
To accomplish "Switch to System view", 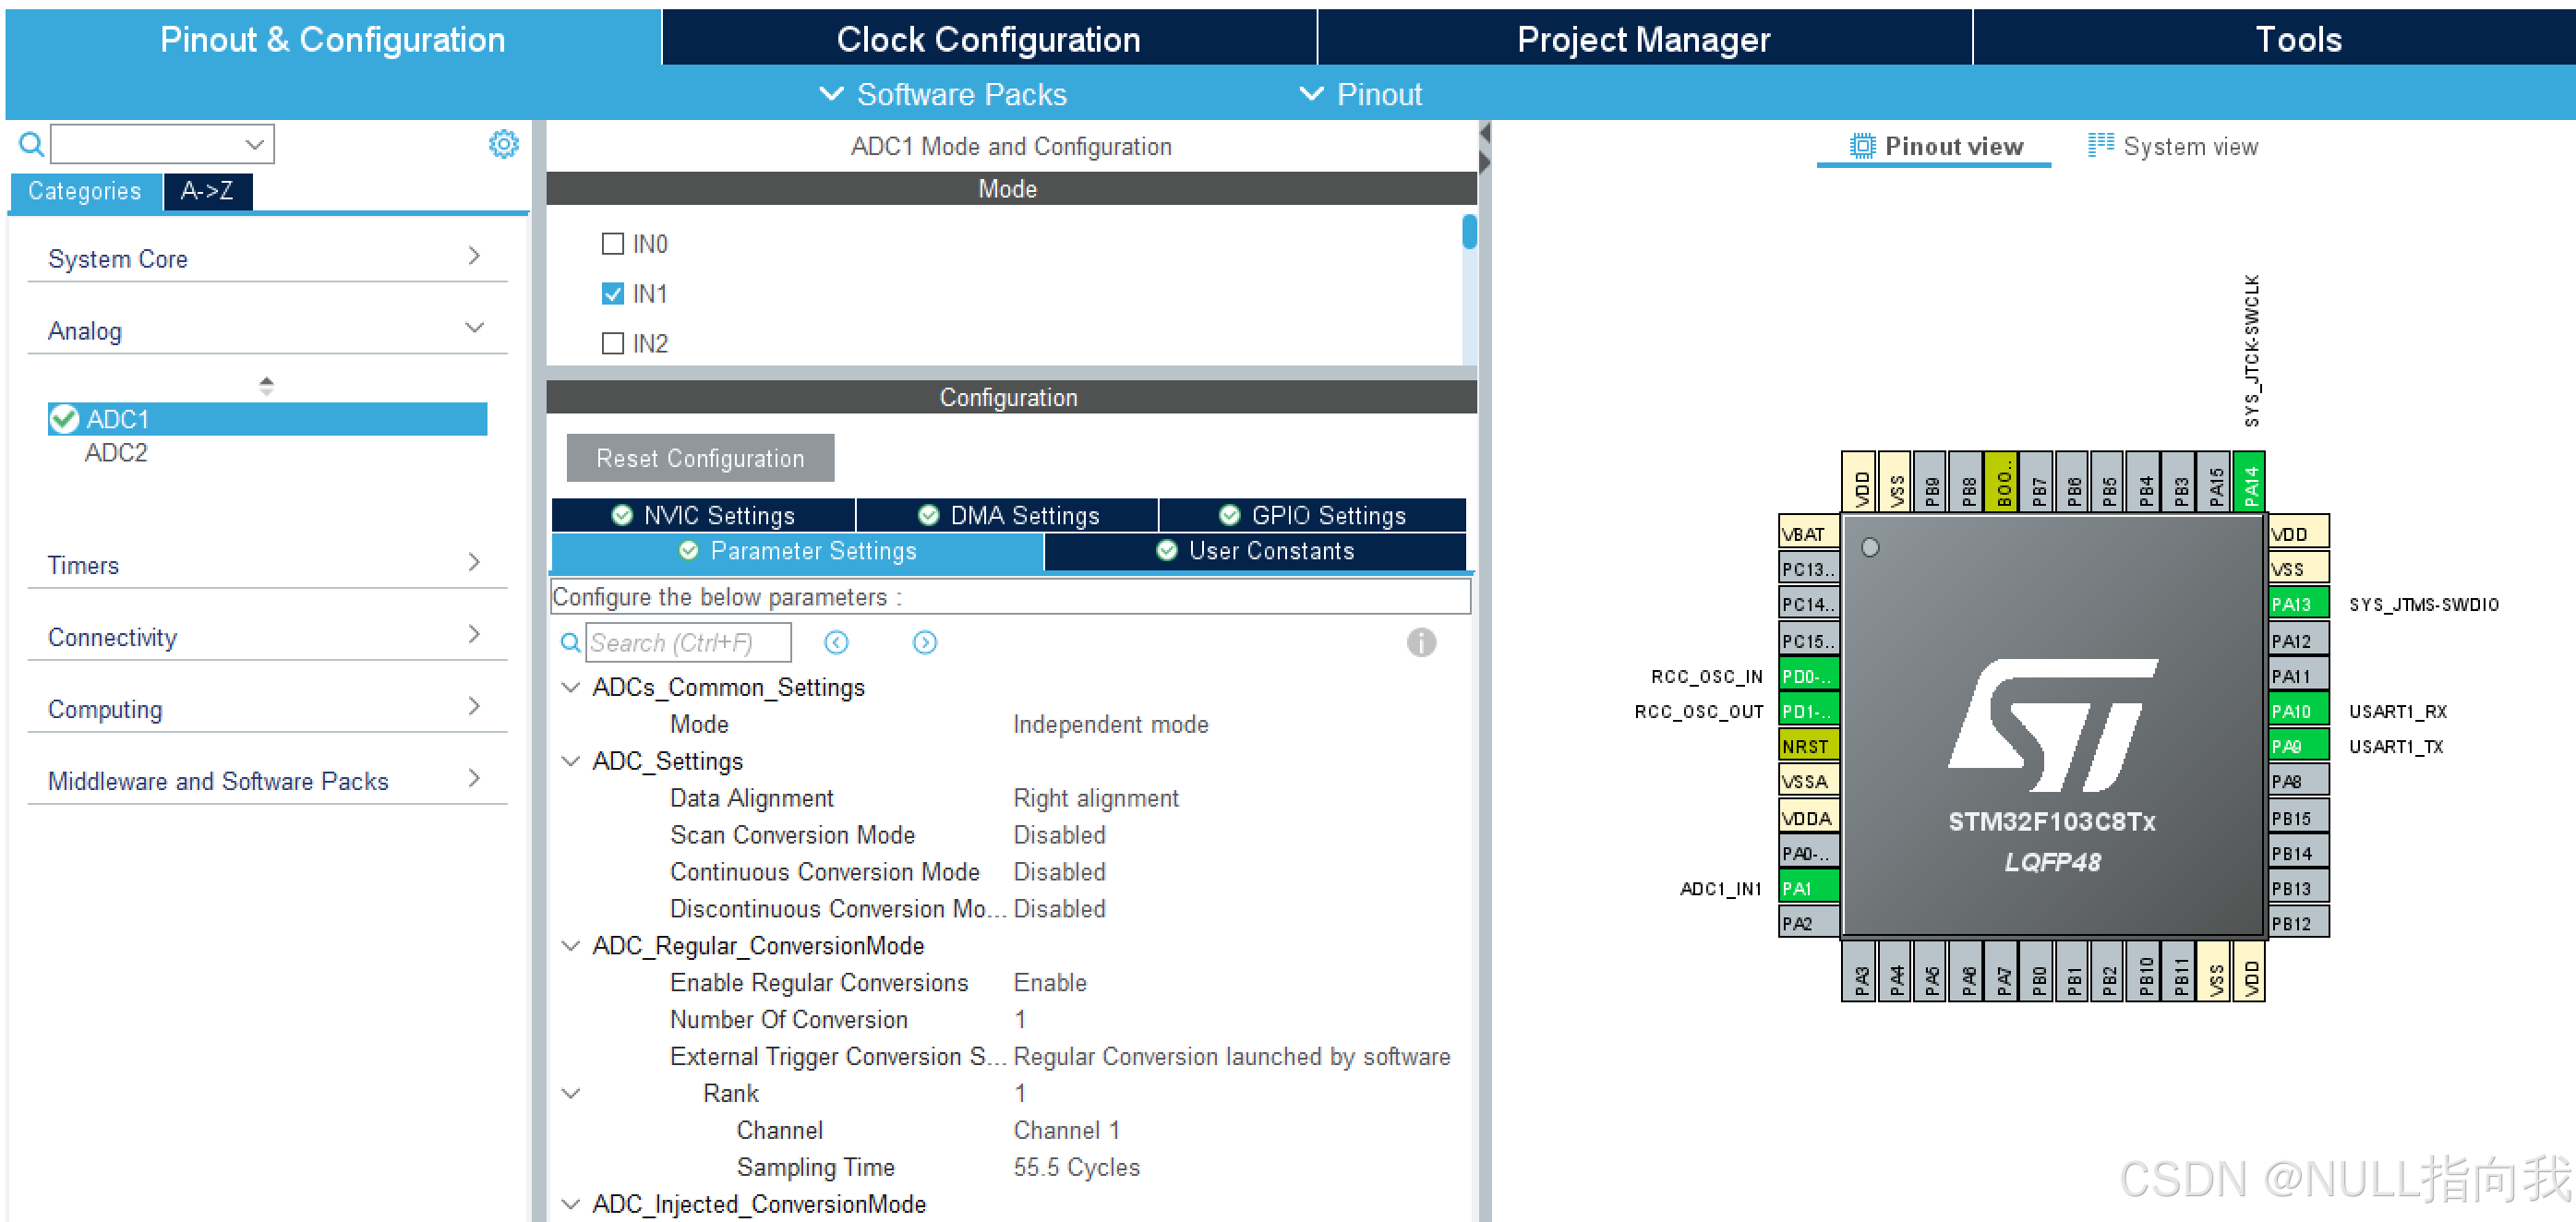I will tap(2172, 146).
